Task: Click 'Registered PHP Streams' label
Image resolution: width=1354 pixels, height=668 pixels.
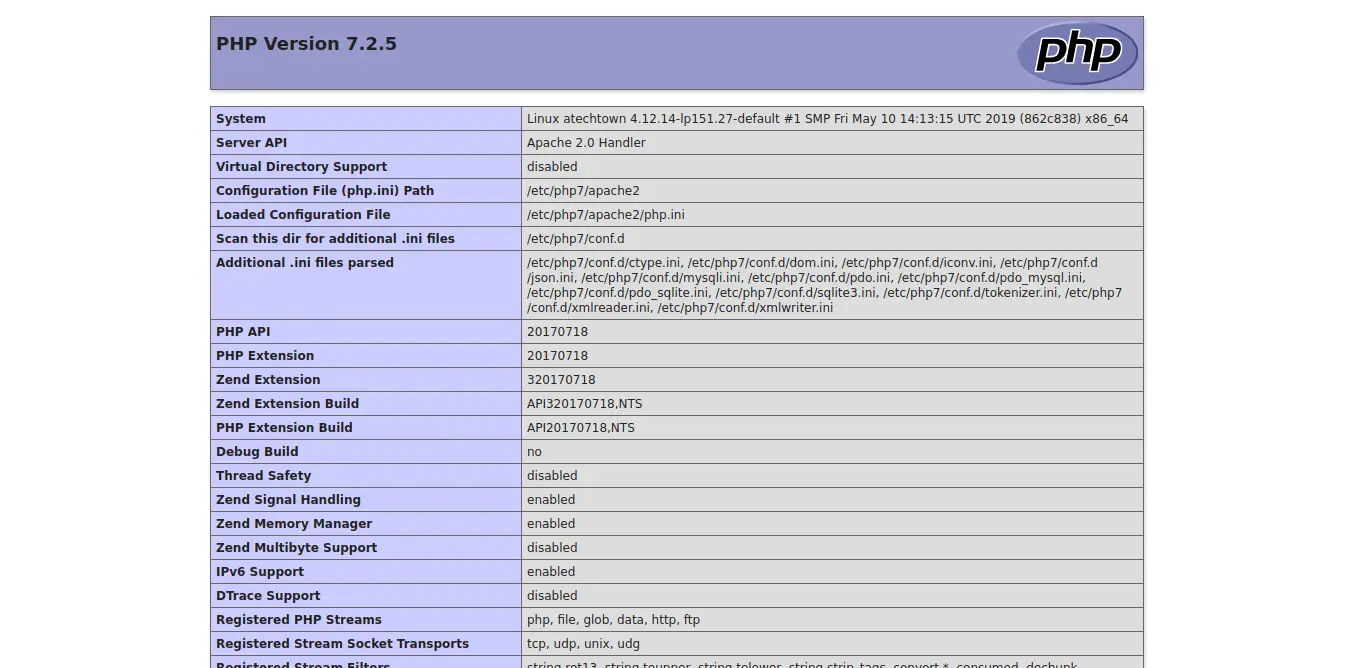Action: tap(299, 620)
